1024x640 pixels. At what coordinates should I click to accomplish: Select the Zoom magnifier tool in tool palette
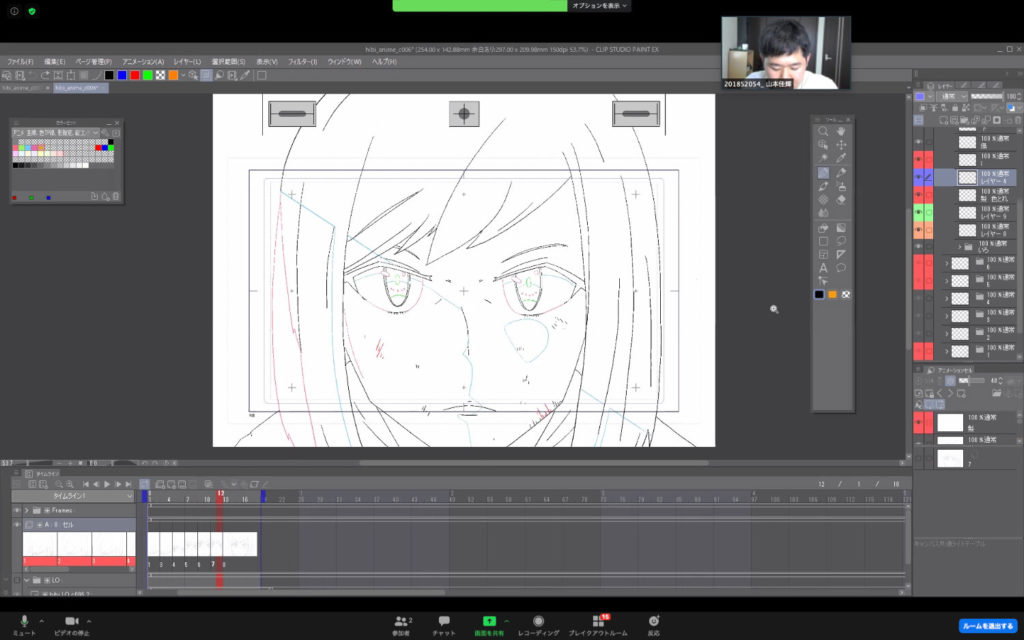click(823, 132)
